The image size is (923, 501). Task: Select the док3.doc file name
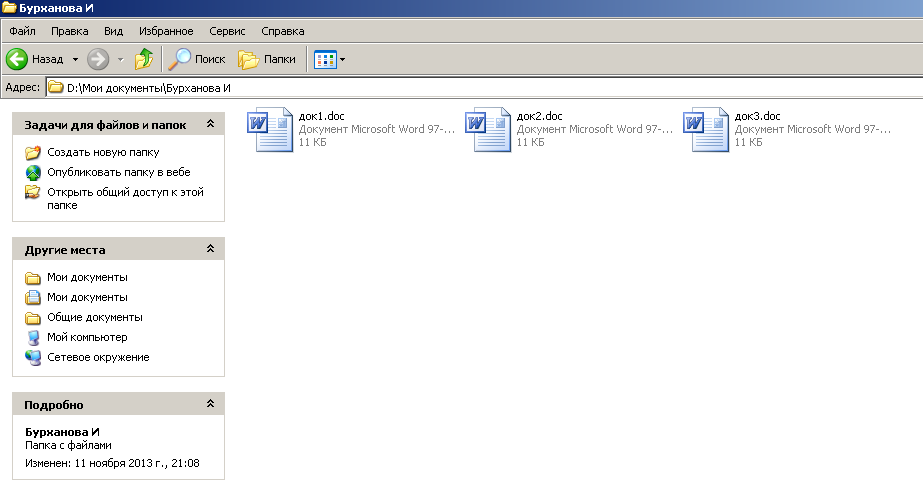[x=757, y=116]
